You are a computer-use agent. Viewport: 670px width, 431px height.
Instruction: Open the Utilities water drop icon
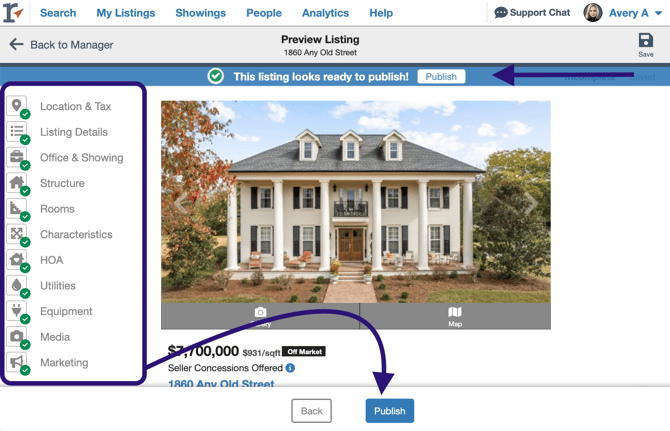[17, 284]
